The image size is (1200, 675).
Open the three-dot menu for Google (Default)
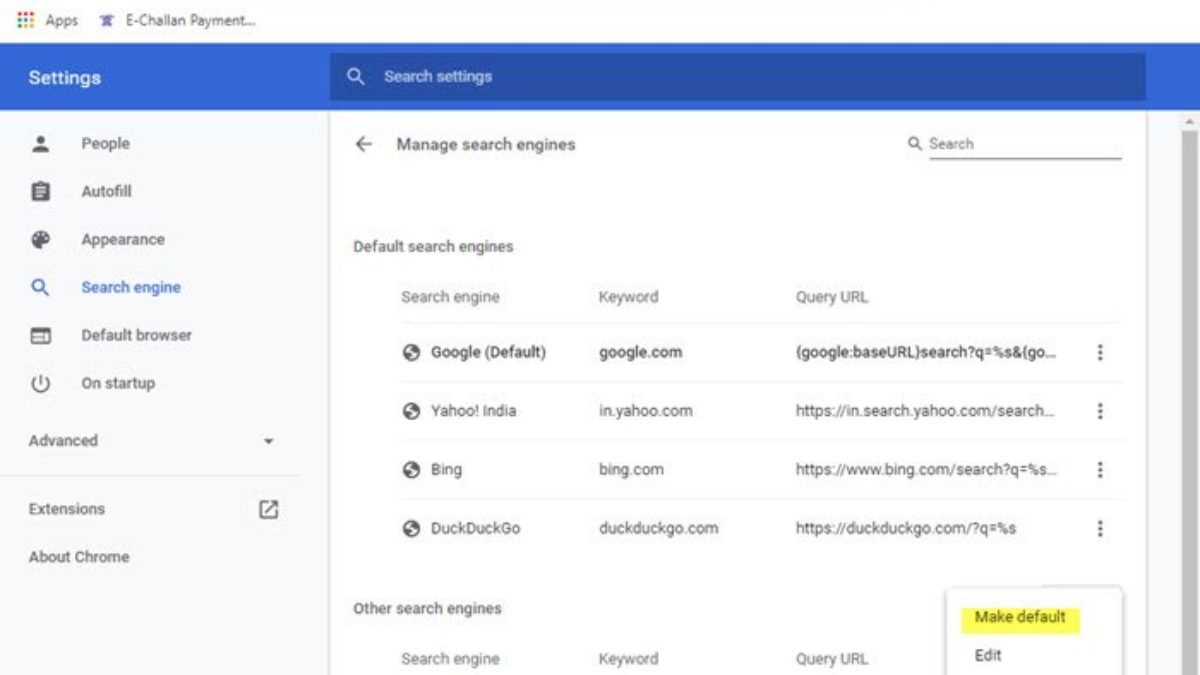tap(1100, 352)
